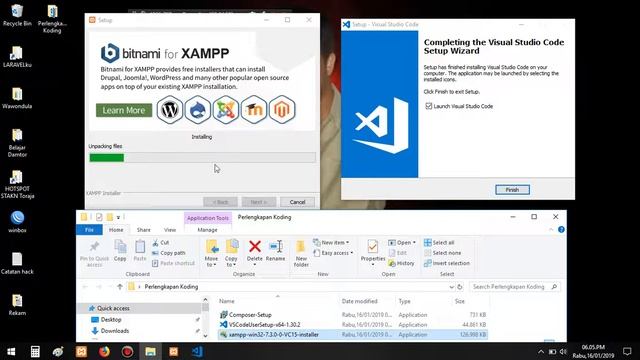Screen dimensions: 640x360
Task: Open Firefox from the taskbar
Action: coord(104,351)
